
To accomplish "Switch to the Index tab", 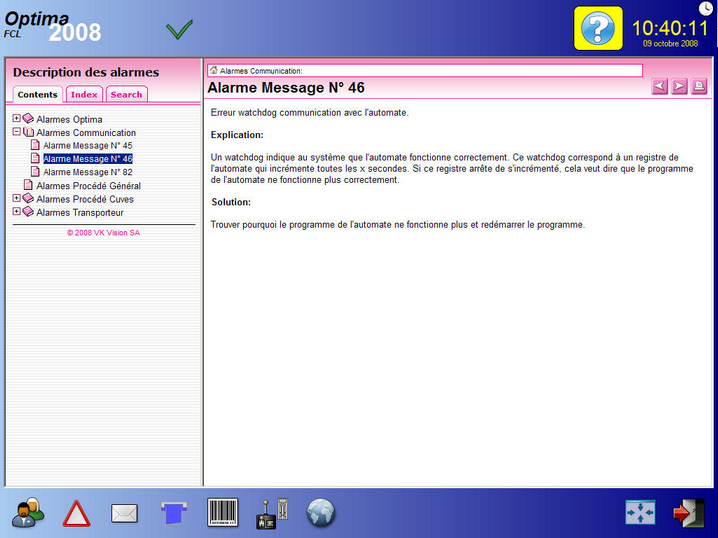I will [x=84, y=95].
